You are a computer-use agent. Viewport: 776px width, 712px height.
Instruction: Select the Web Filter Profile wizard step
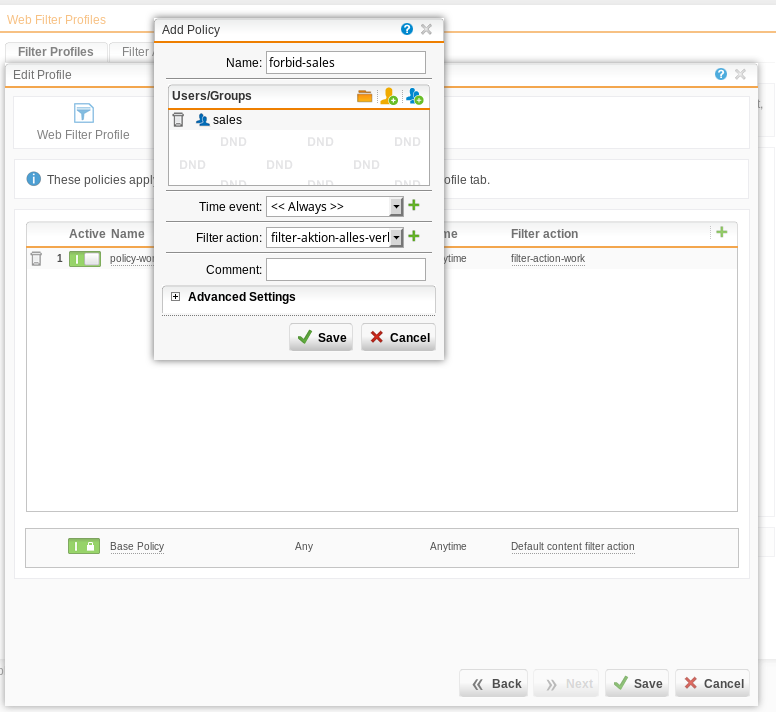[83, 122]
